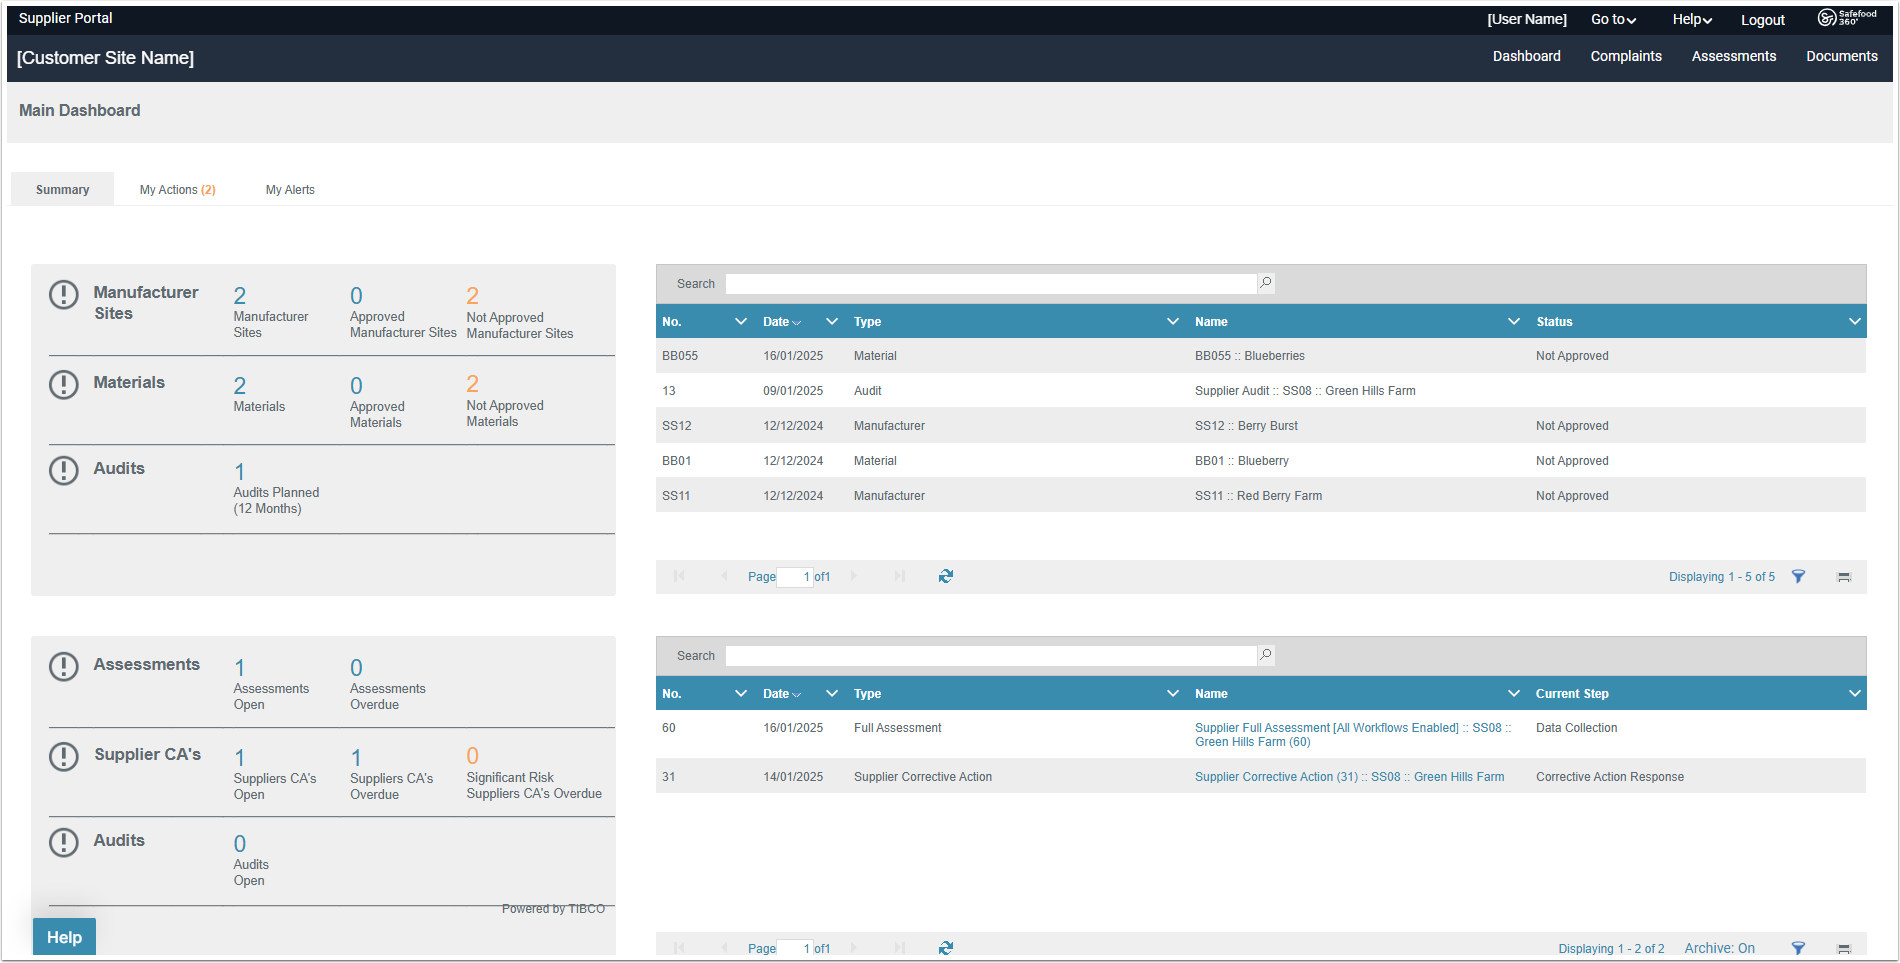Image resolution: width=1900 pixels, height=963 pixels.
Task: Click the filter funnel icon in upper grid
Action: click(x=1798, y=576)
